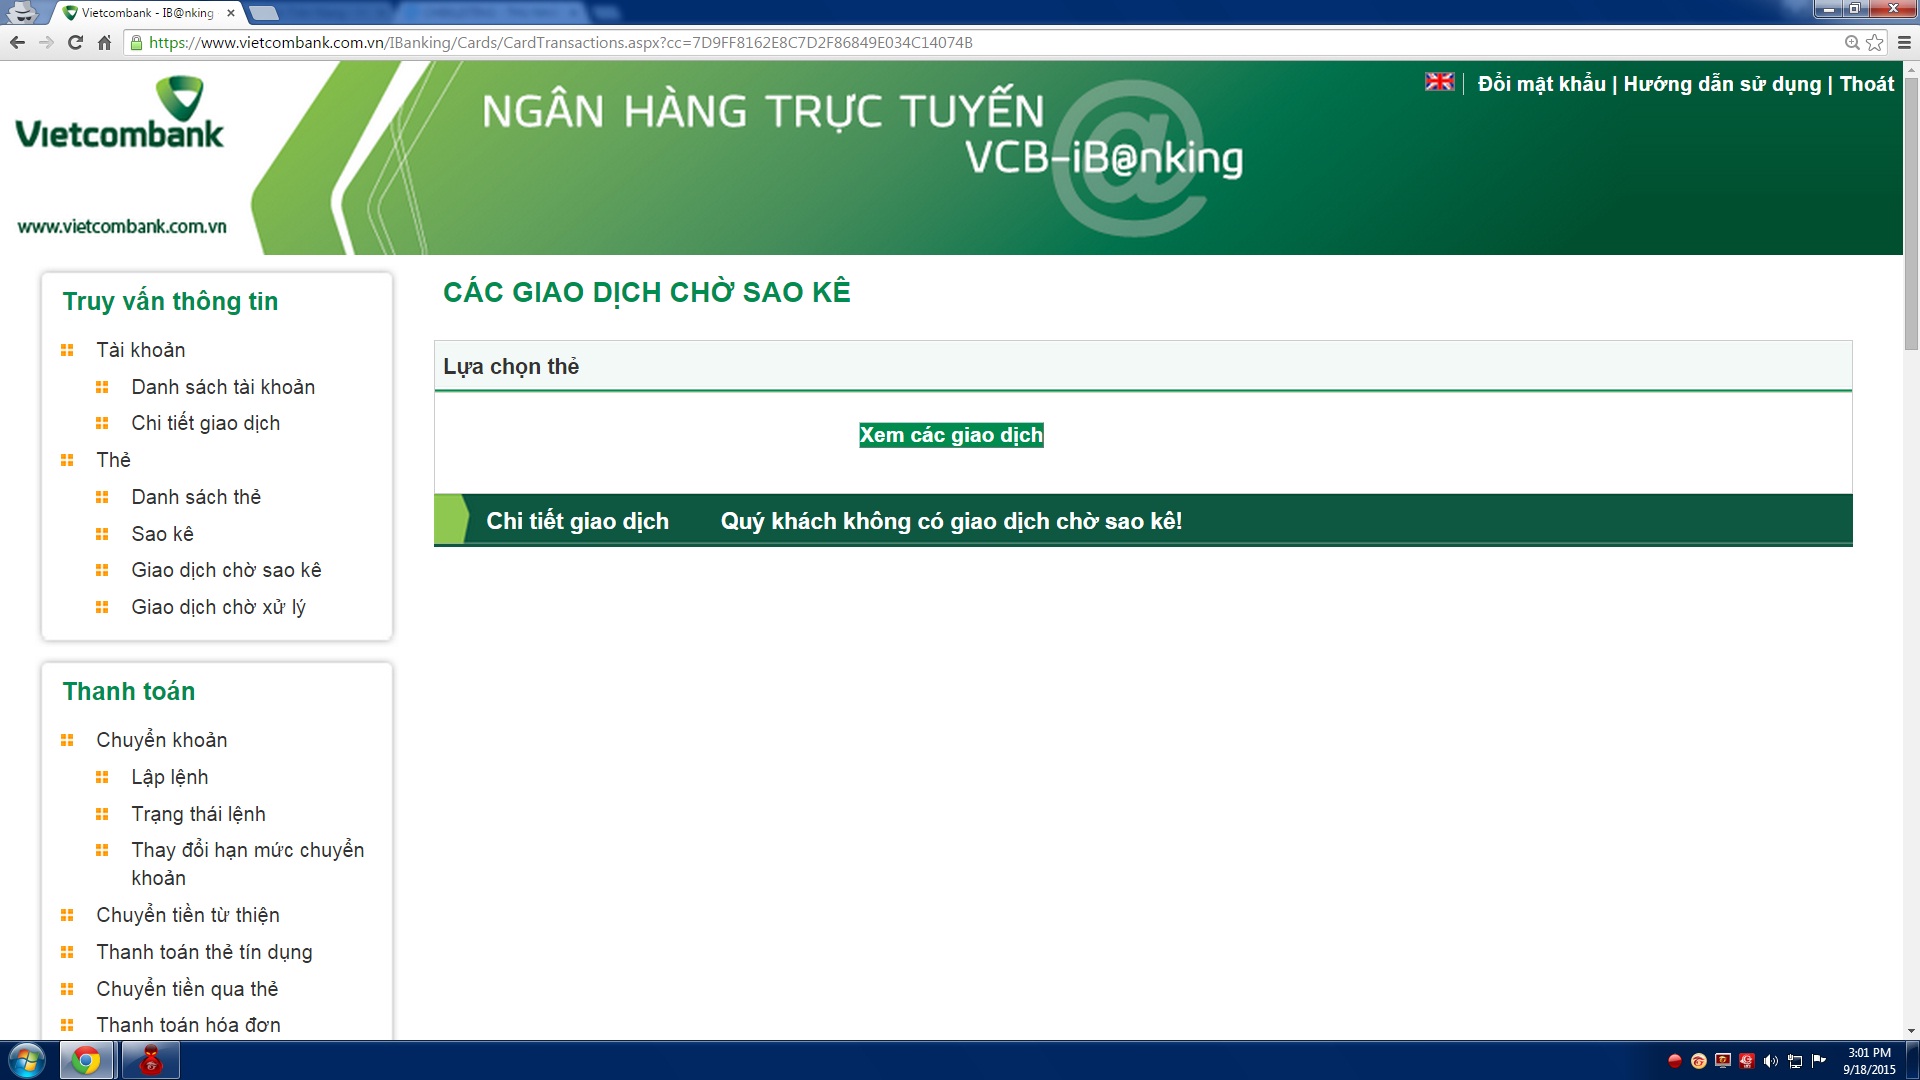The height and width of the screenshot is (1080, 1920).
Task: Expand the Chuyển khoản menu group
Action: [161, 740]
